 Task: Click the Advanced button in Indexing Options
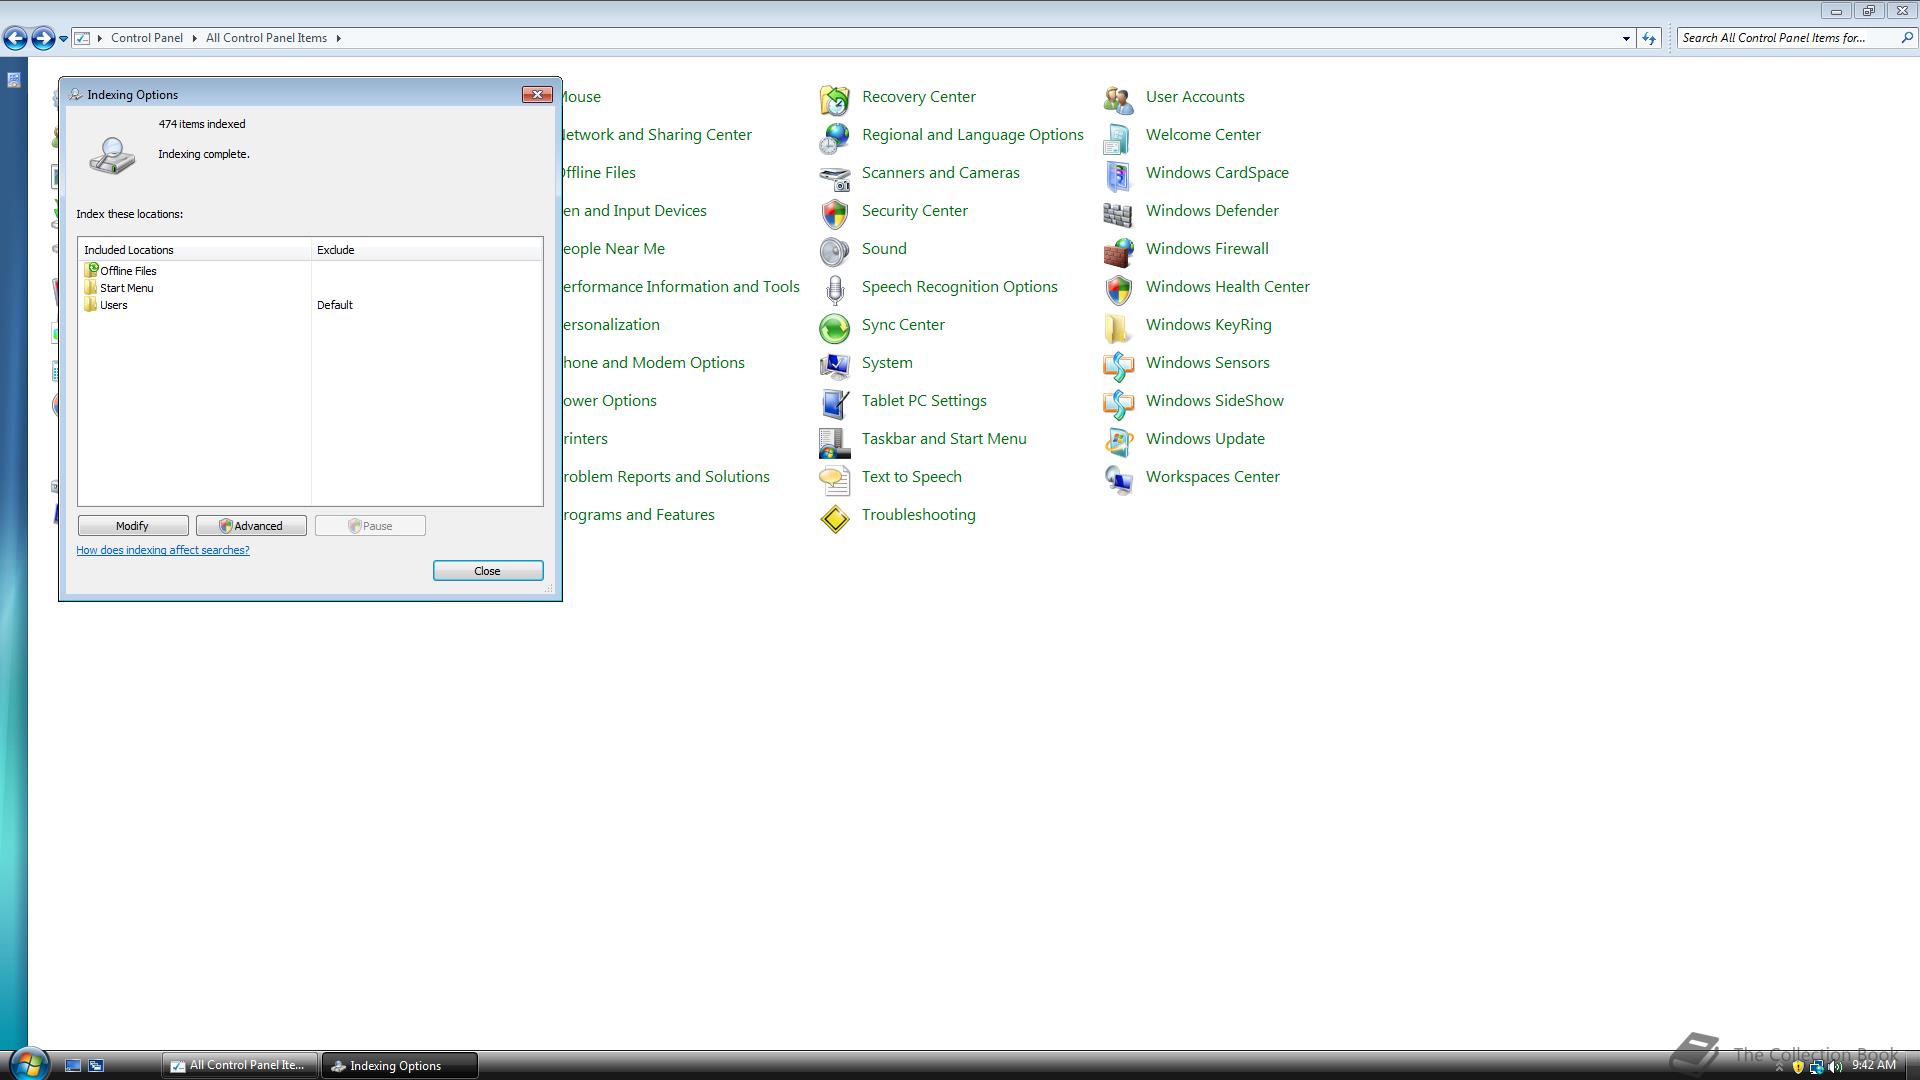251,526
